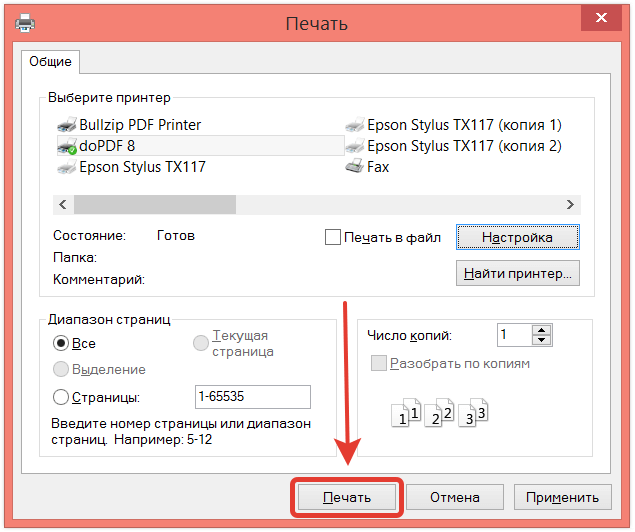Click the Fax printer name text
The width and height of the screenshot is (635, 532).
[x=378, y=167]
